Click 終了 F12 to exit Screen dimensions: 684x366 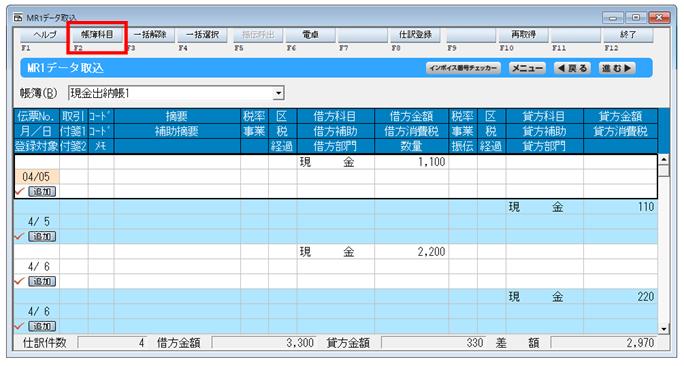point(628,34)
